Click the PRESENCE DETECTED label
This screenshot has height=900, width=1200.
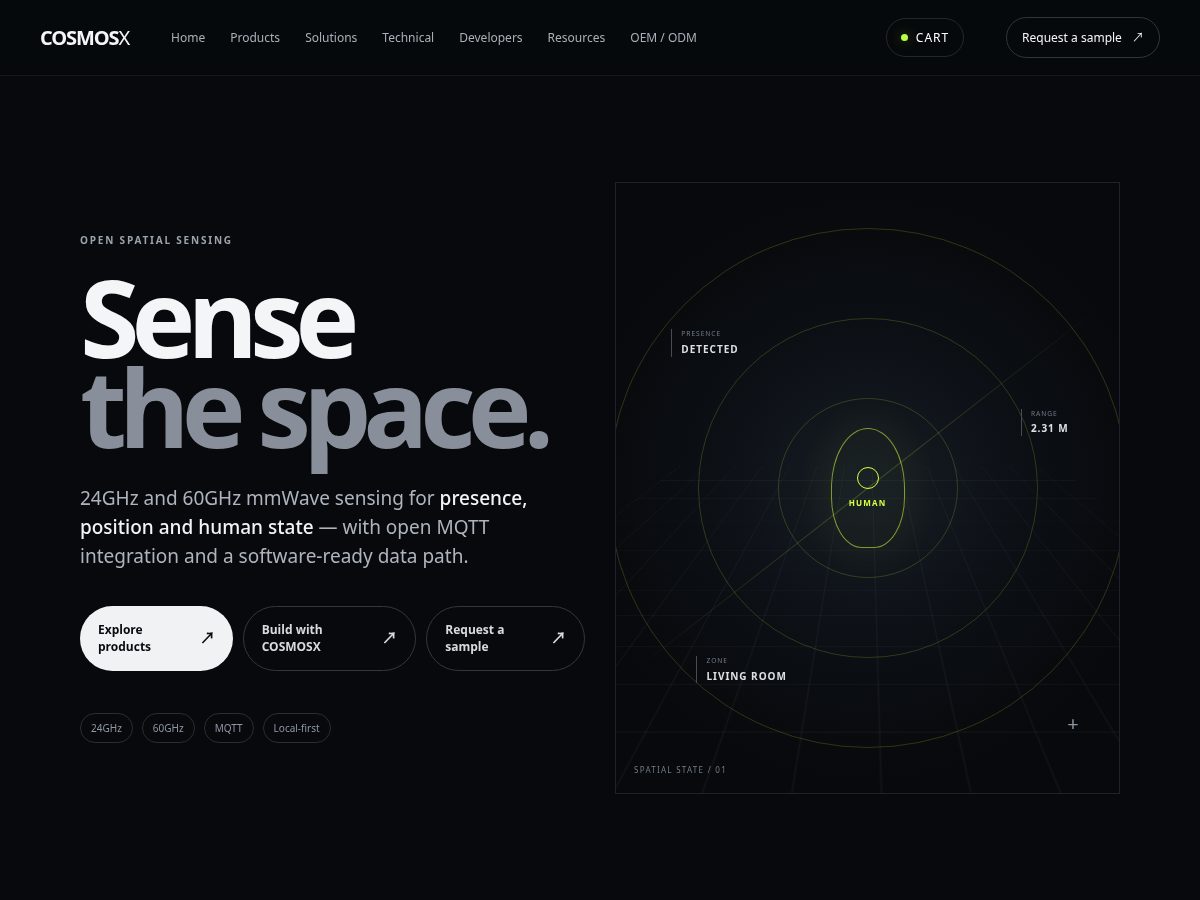tap(705, 342)
